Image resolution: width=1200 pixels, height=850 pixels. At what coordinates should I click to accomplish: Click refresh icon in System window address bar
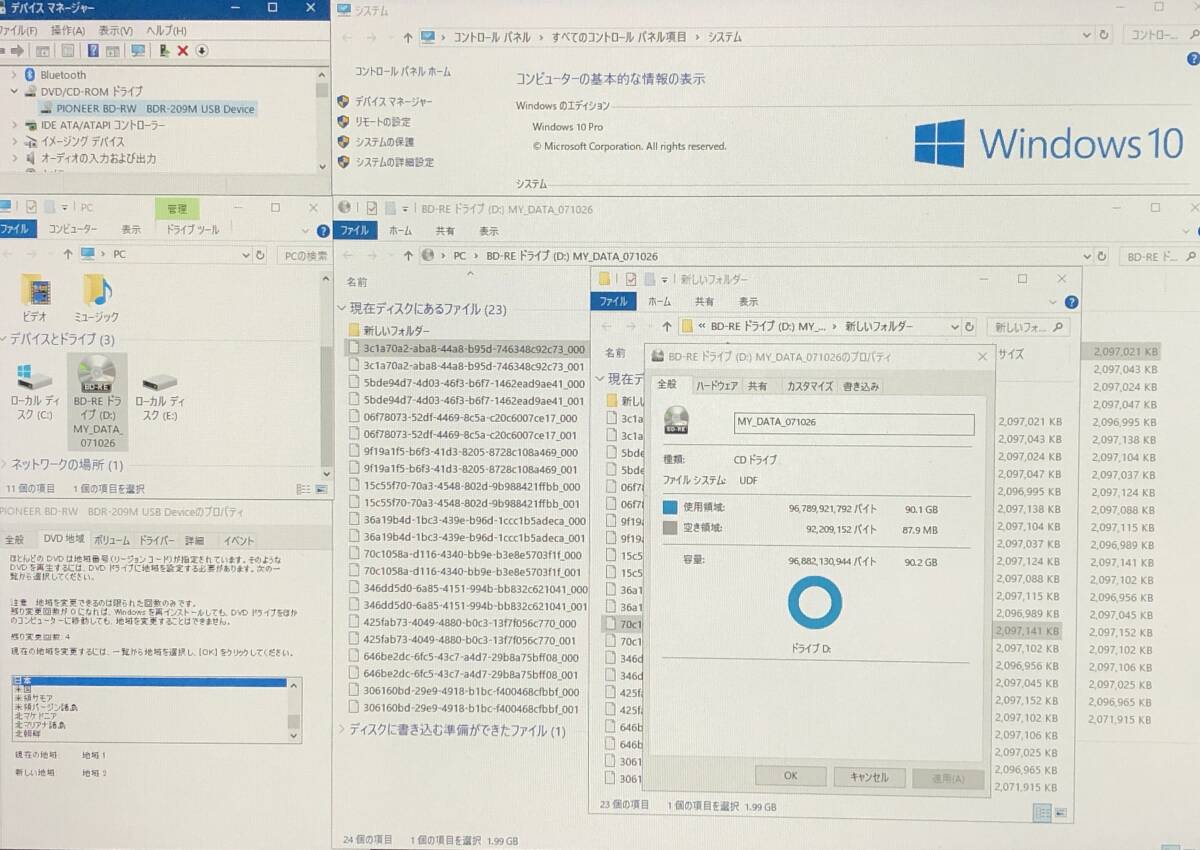click(x=1104, y=36)
